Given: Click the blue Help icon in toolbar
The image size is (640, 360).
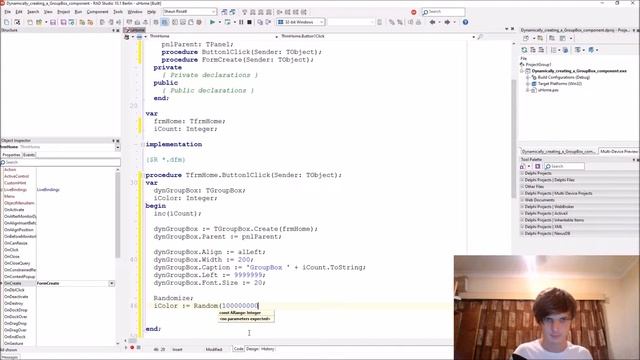Looking at the screenshot, I should (465, 22).
